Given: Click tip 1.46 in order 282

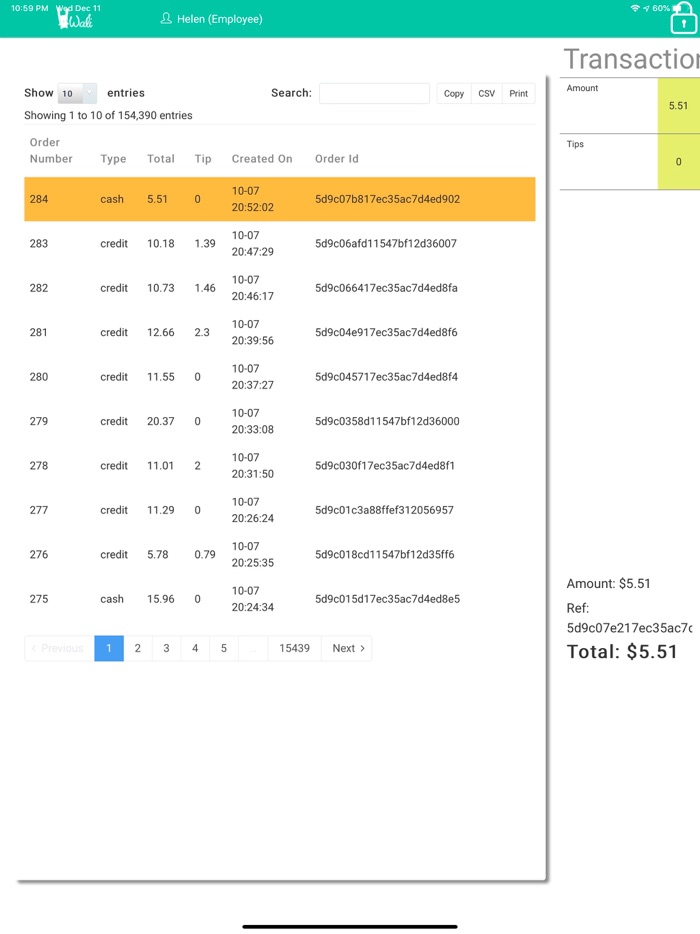Looking at the screenshot, I should click(x=205, y=288).
